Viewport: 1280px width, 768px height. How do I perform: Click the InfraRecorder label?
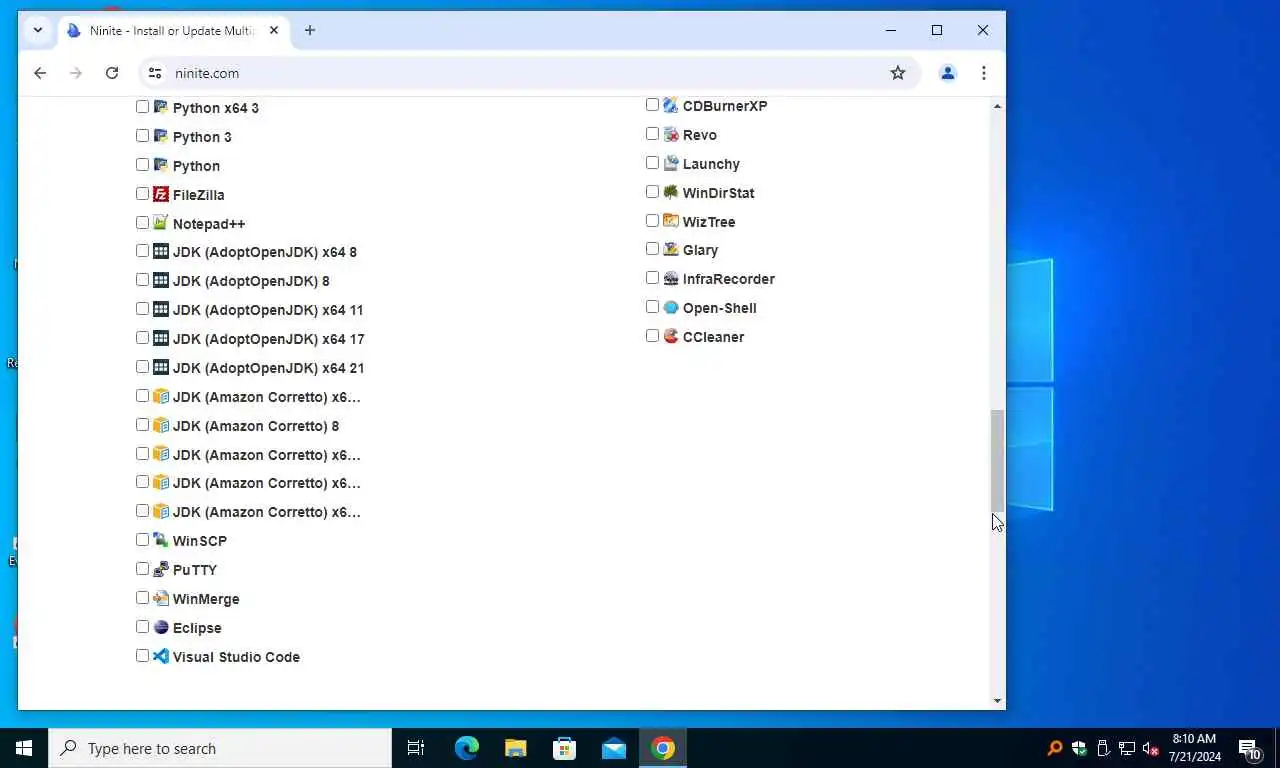coord(729,279)
